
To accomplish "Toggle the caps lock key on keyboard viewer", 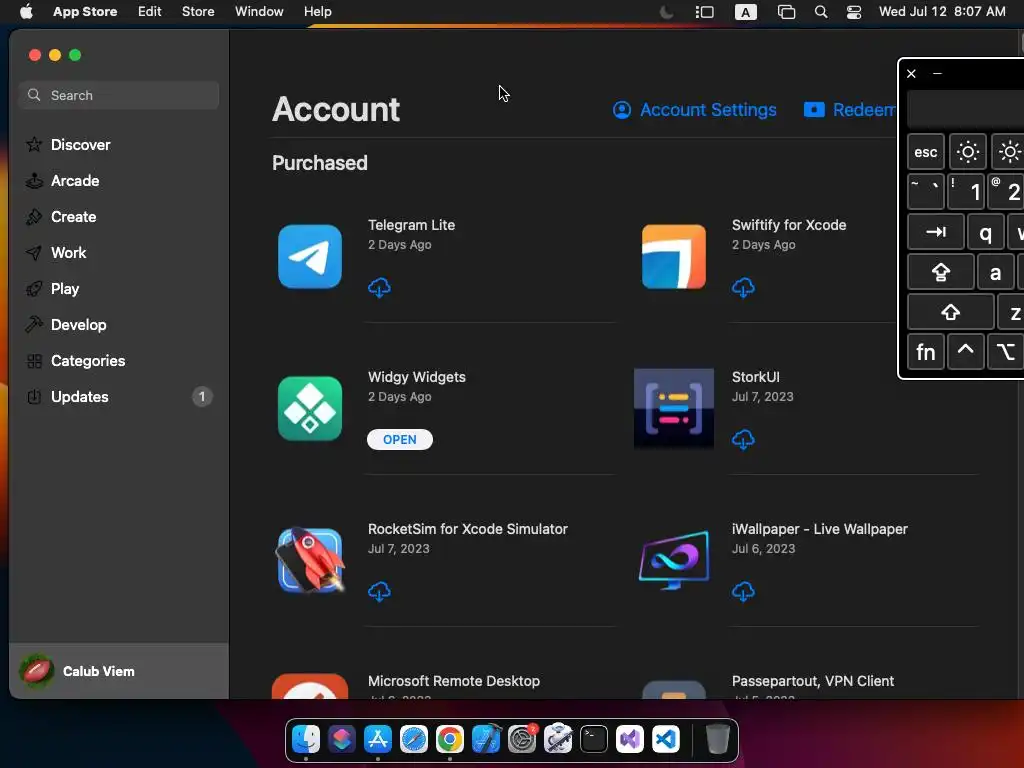I will [x=940, y=272].
